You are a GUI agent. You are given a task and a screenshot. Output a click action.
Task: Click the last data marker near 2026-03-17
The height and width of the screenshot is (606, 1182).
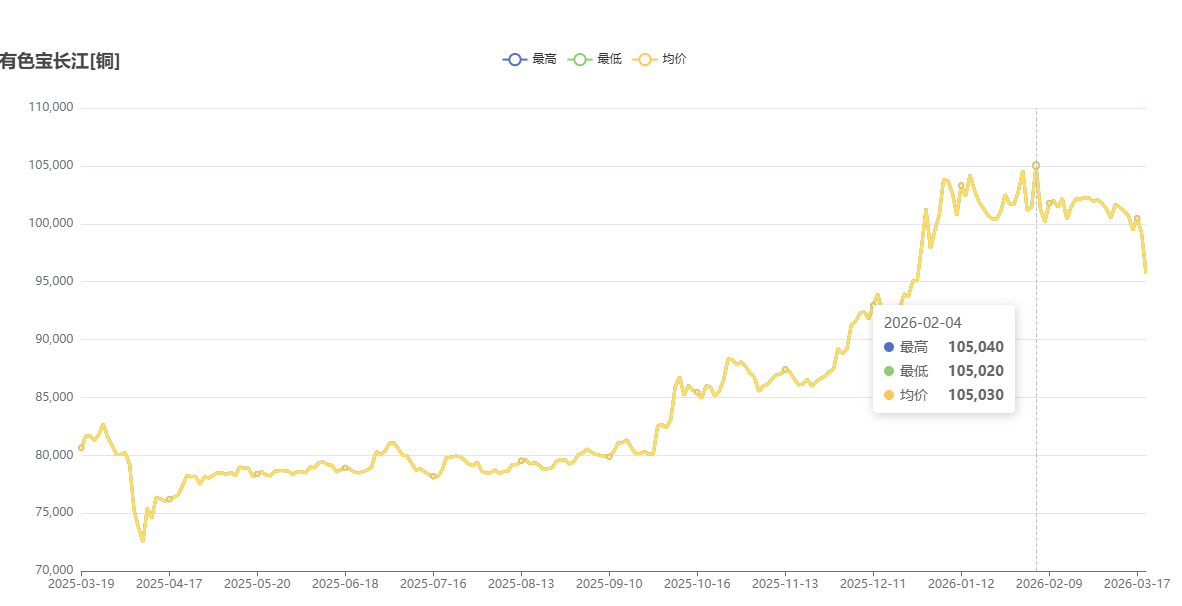[1137, 218]
